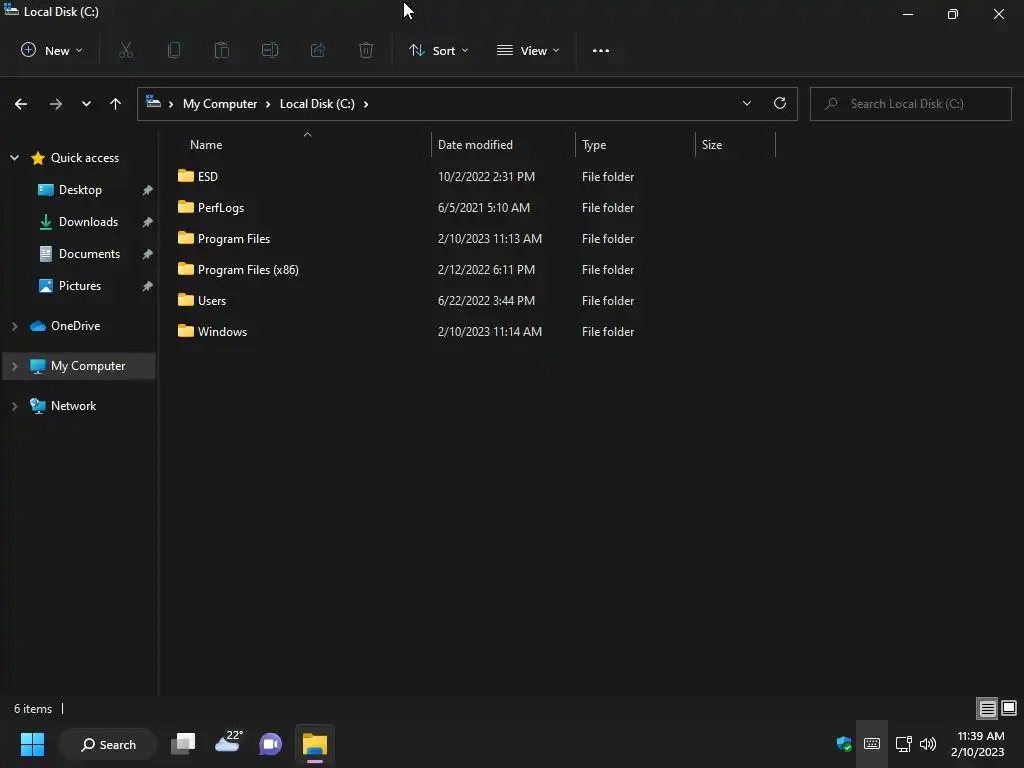Viewport: 1024px width, 768px height.
Task: Collapse the Quick access tree
Action: [14, 157]
